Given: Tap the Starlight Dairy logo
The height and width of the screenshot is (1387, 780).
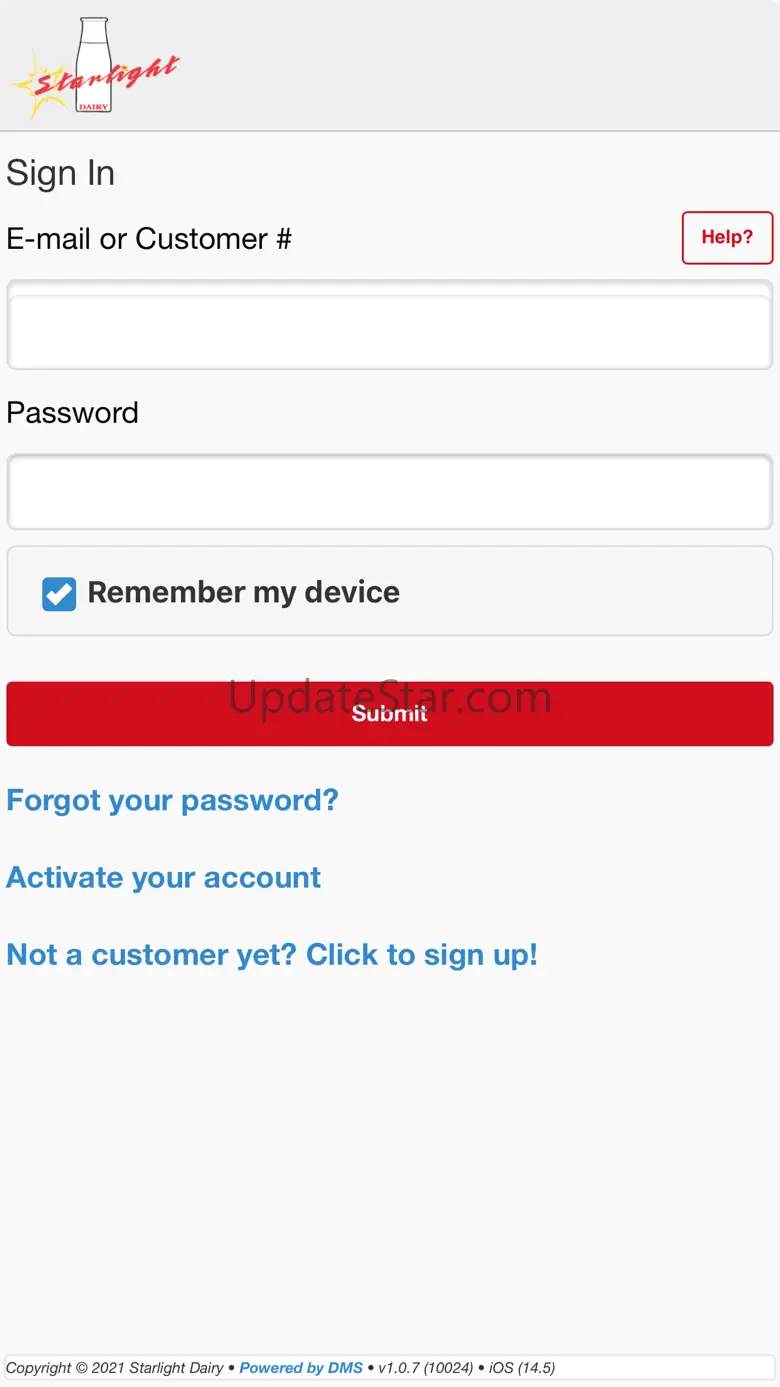Looking at the screenshot, I should click(95, 66).
